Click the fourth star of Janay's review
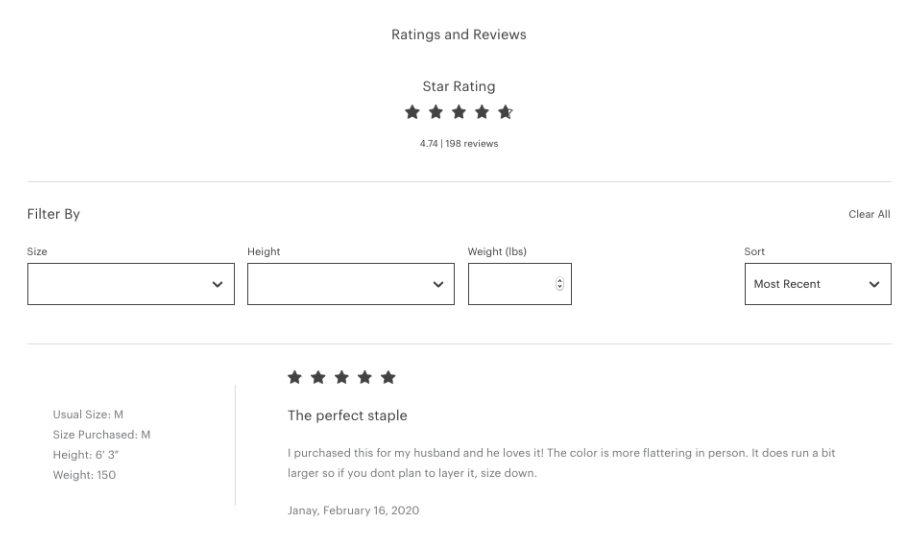This screenshot has height=540, width=914. point(365,377)
